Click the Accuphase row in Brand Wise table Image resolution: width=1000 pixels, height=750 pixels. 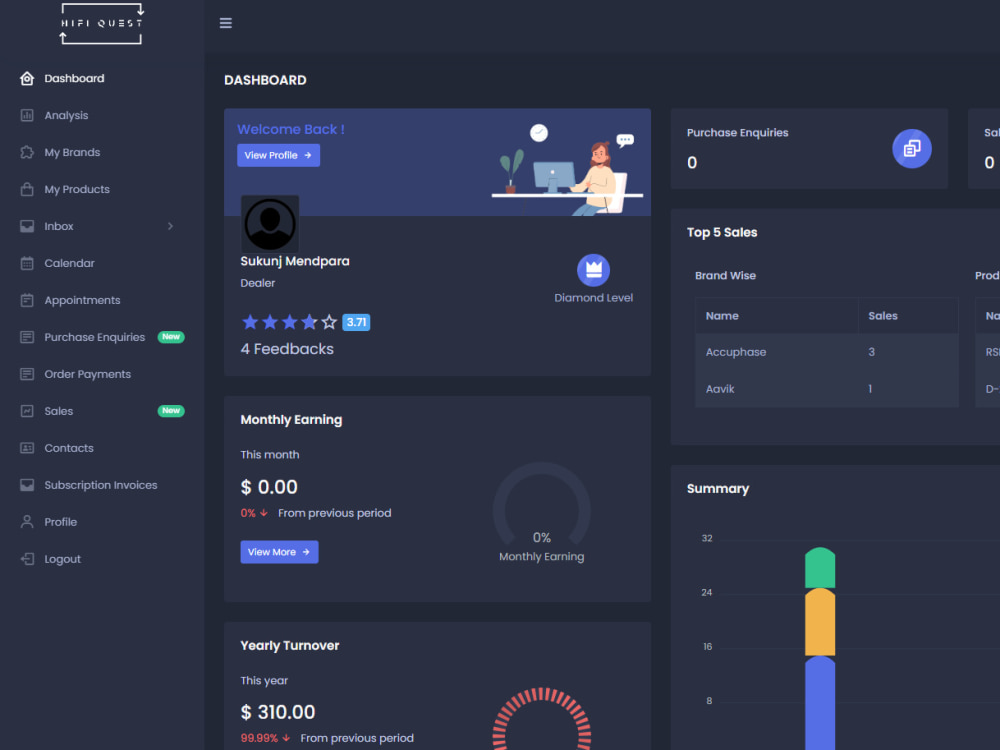click(x=827, y=352)
